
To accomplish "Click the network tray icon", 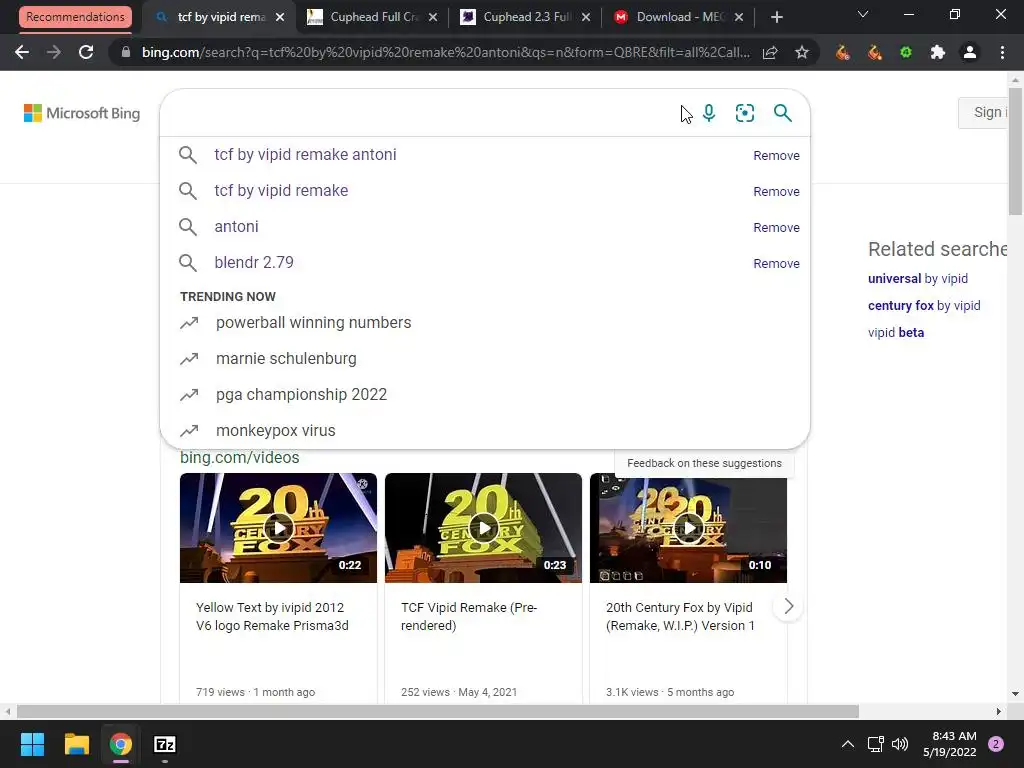I will click(875, 744).
